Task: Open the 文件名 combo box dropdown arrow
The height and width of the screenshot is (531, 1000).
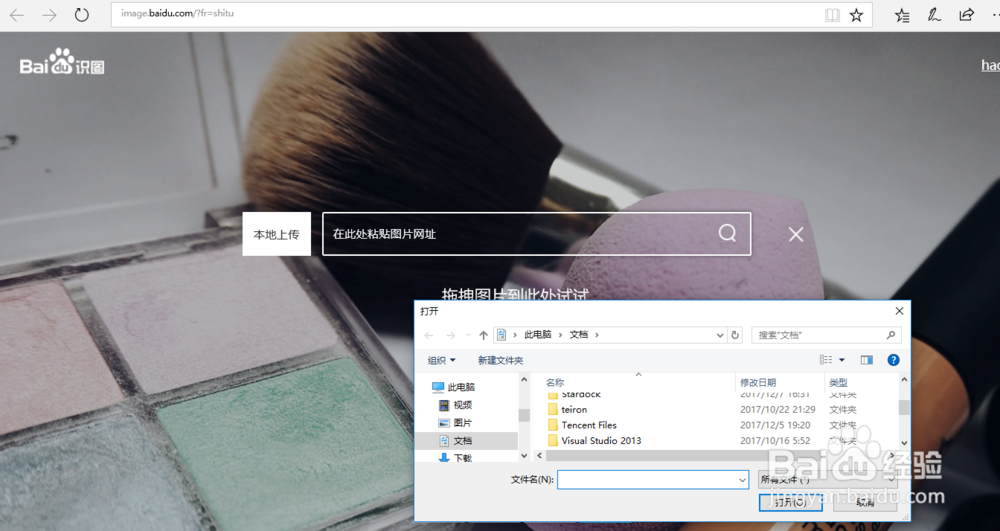Action: (742, 480)
